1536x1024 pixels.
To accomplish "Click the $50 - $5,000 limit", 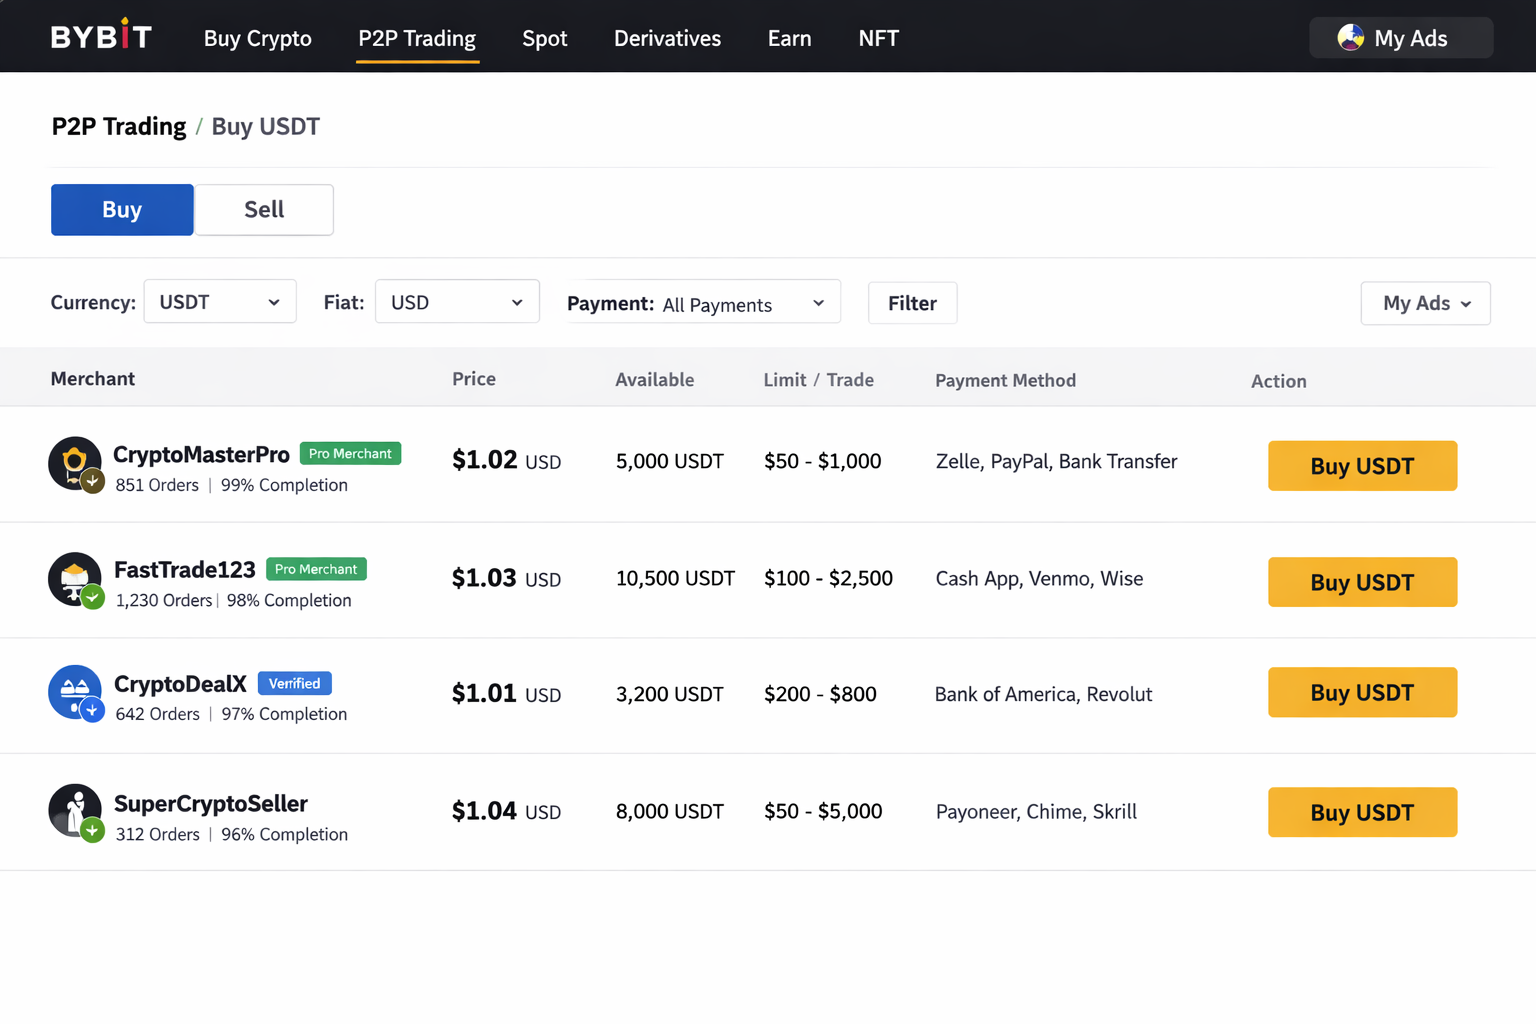I will 823,811.
